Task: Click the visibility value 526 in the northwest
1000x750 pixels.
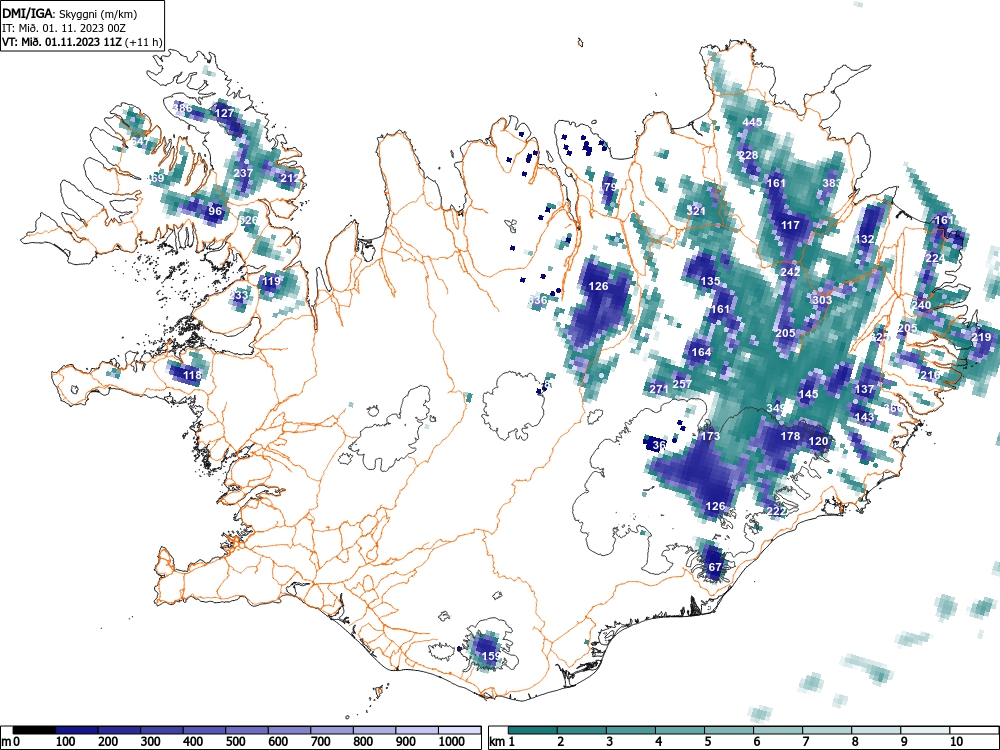Action: click(248, 220)
